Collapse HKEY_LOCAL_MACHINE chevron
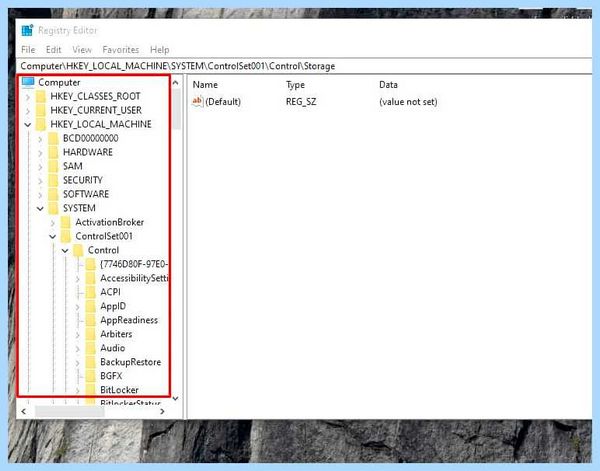The height and width of the screenshot is (471, 600). [x=28, y=125]
